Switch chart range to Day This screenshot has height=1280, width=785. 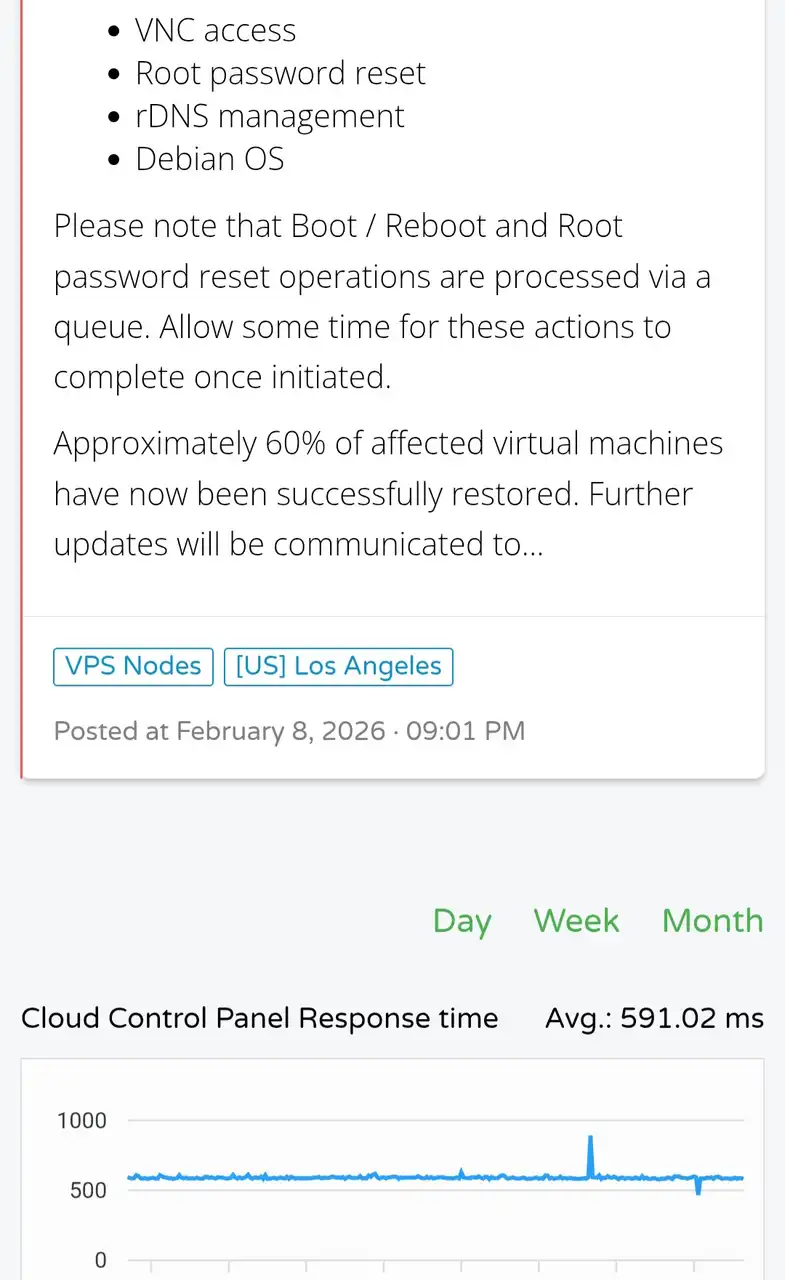(x=461, y=920)
